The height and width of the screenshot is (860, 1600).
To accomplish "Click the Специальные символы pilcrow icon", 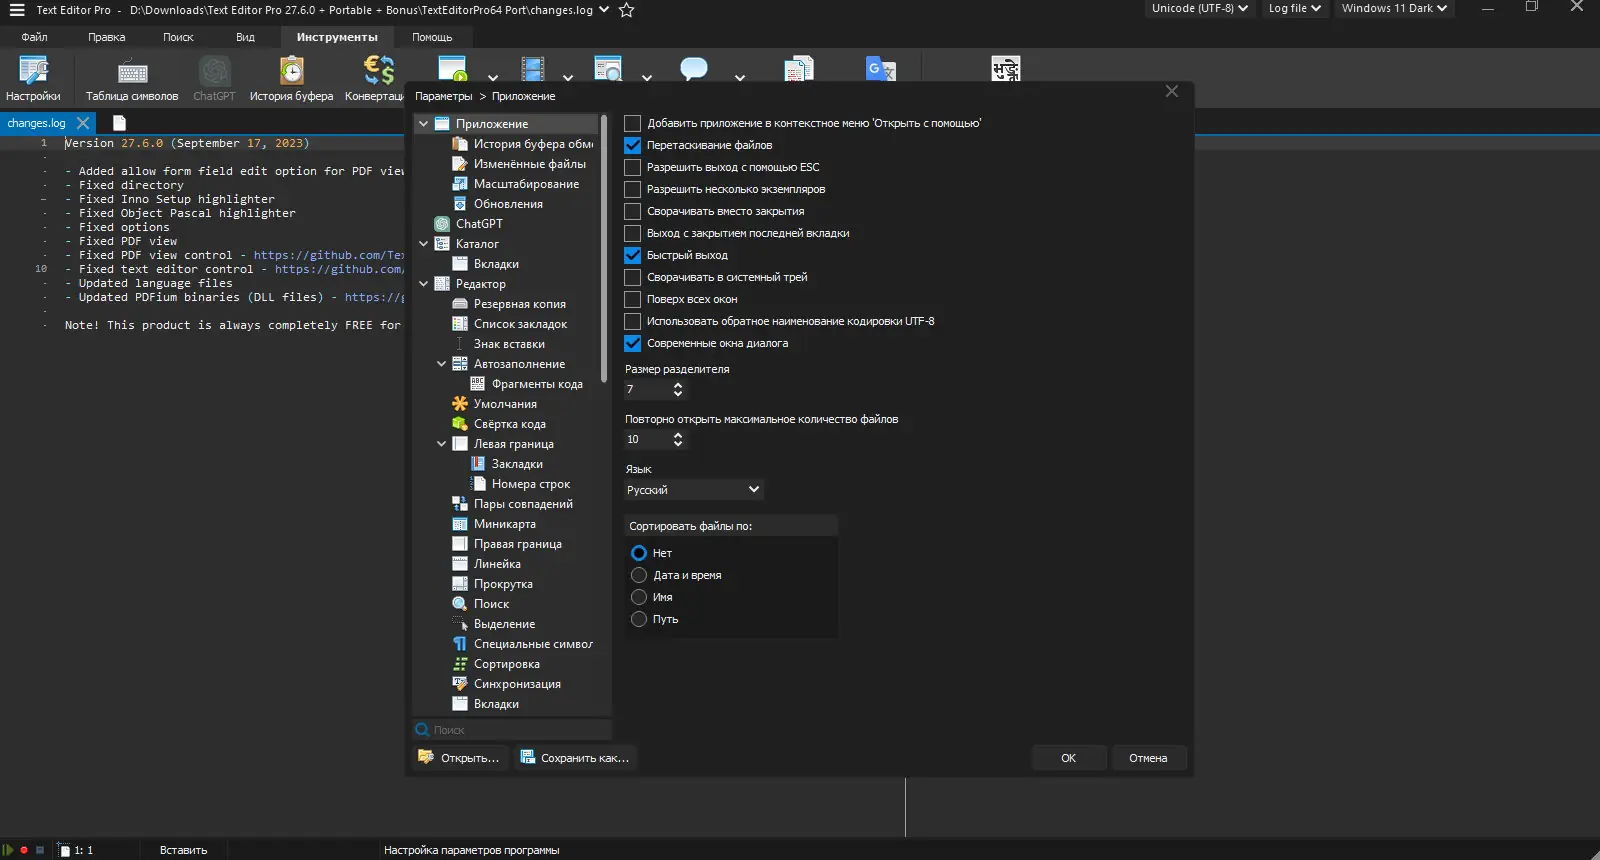I will pyautogui.click(x=460, y=644).
